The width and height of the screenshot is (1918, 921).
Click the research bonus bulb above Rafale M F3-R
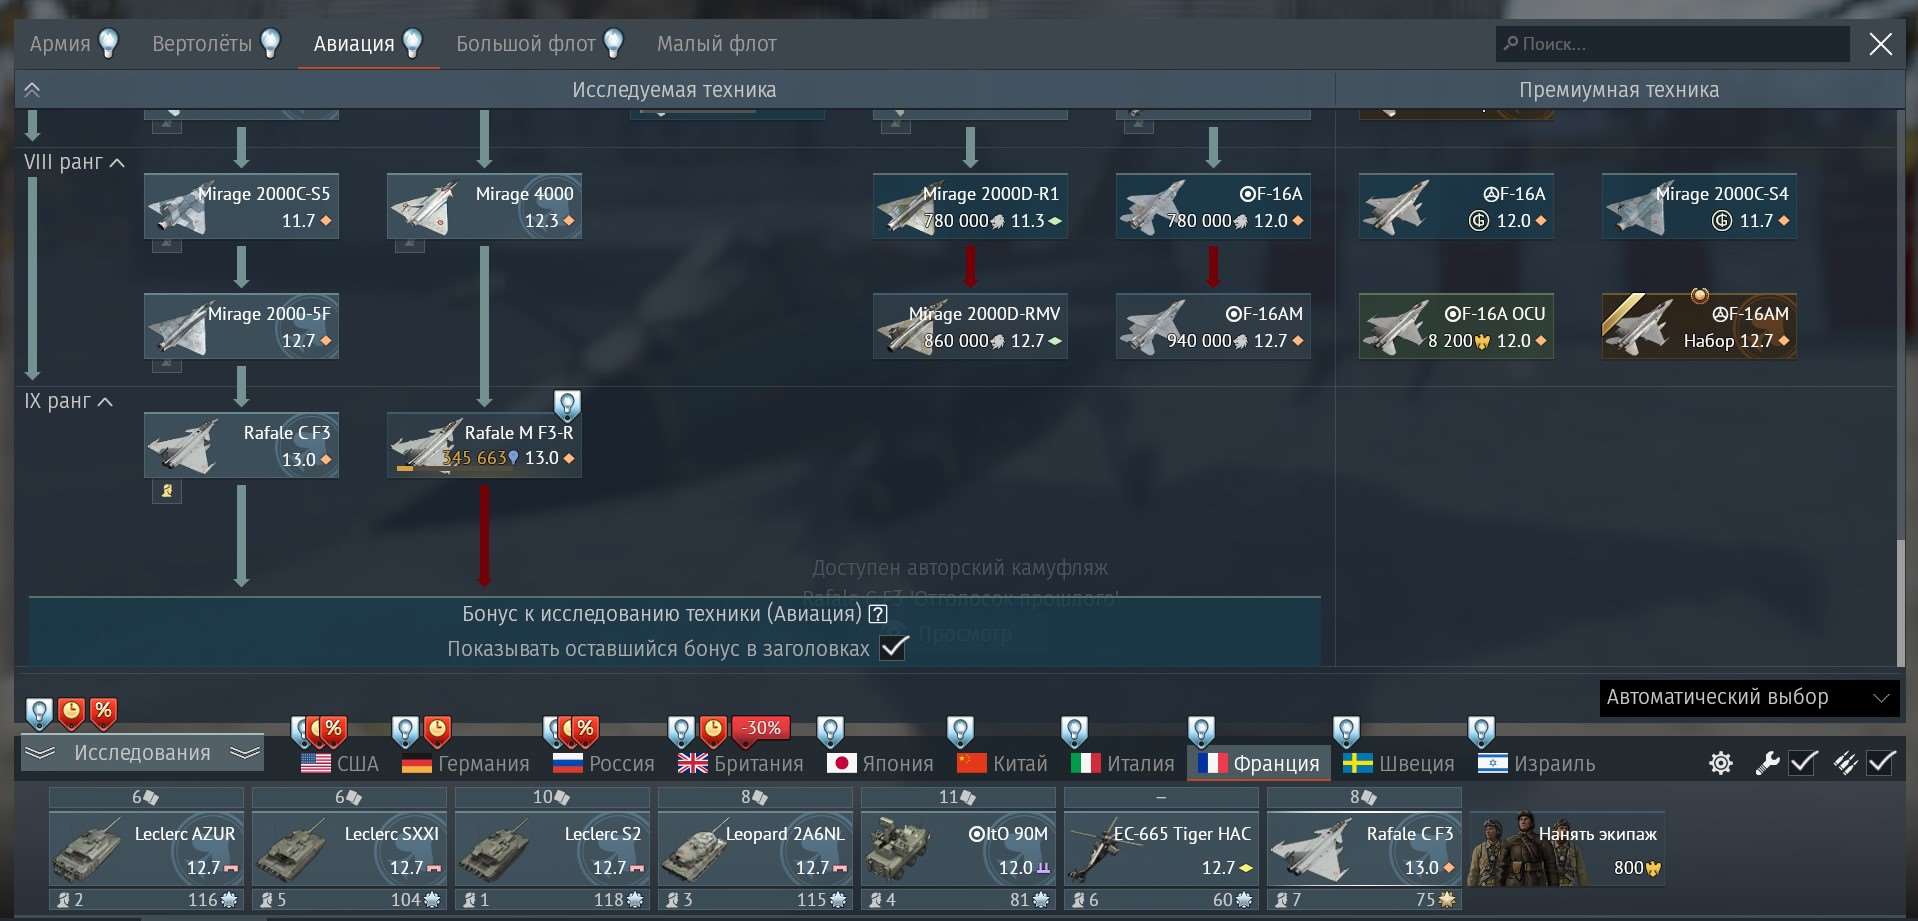pos(567,405)
